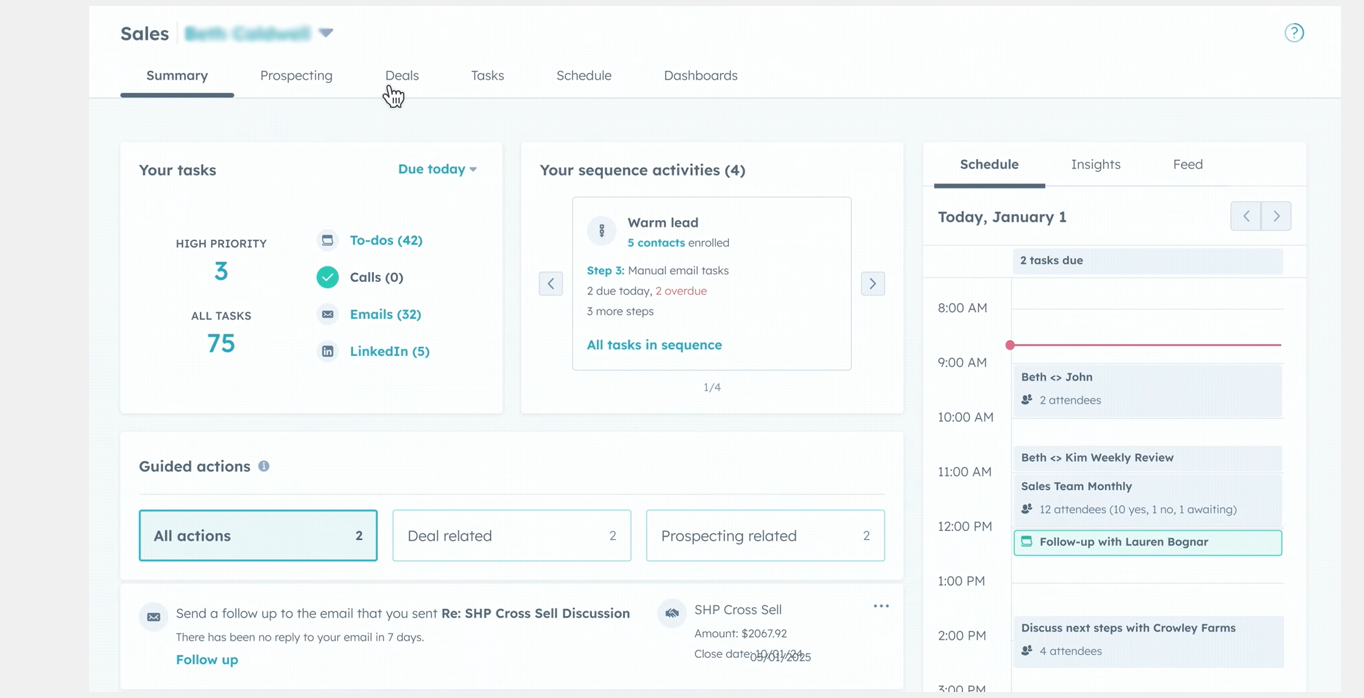The image size is (1364, 698).
Task: Select the green Calls checkmark icon
Action: [327, 277]
